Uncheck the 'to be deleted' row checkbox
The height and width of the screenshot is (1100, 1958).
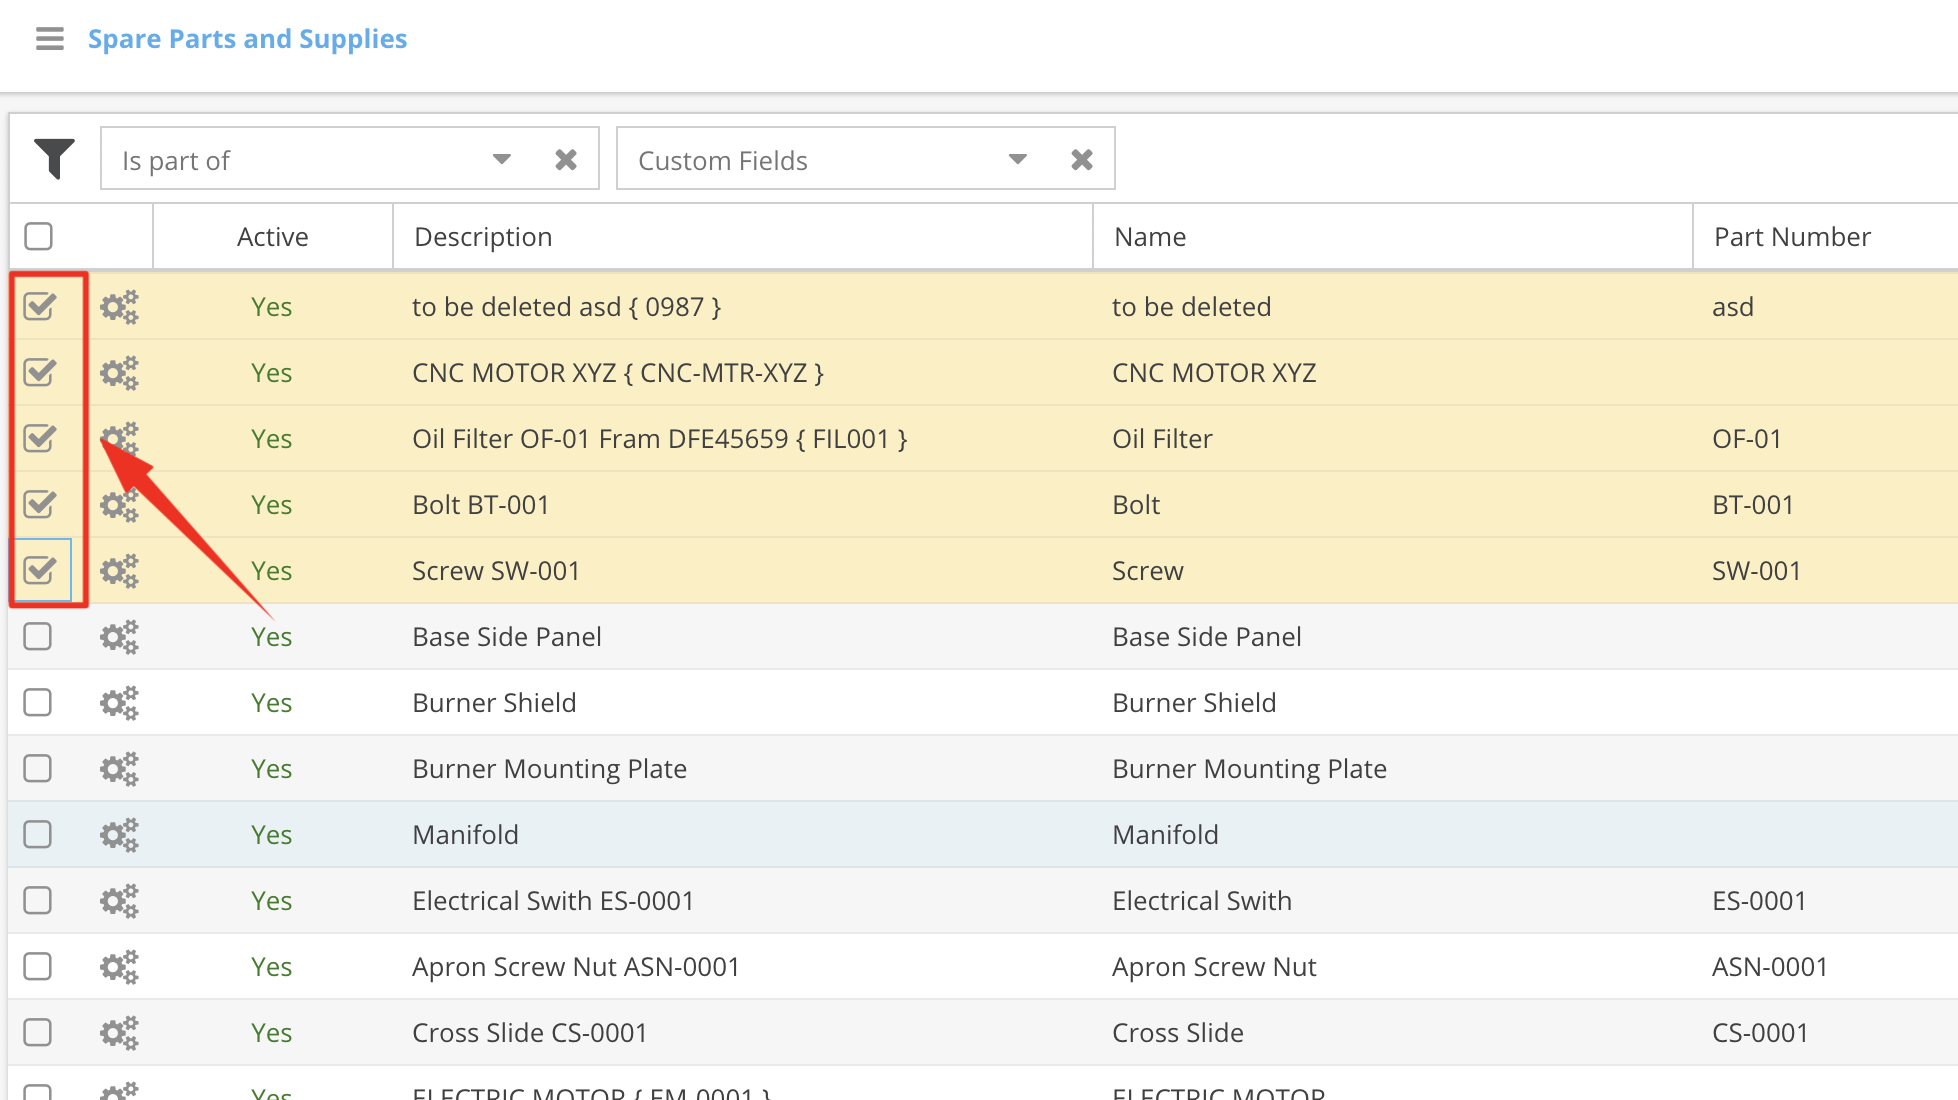point(40,306)
